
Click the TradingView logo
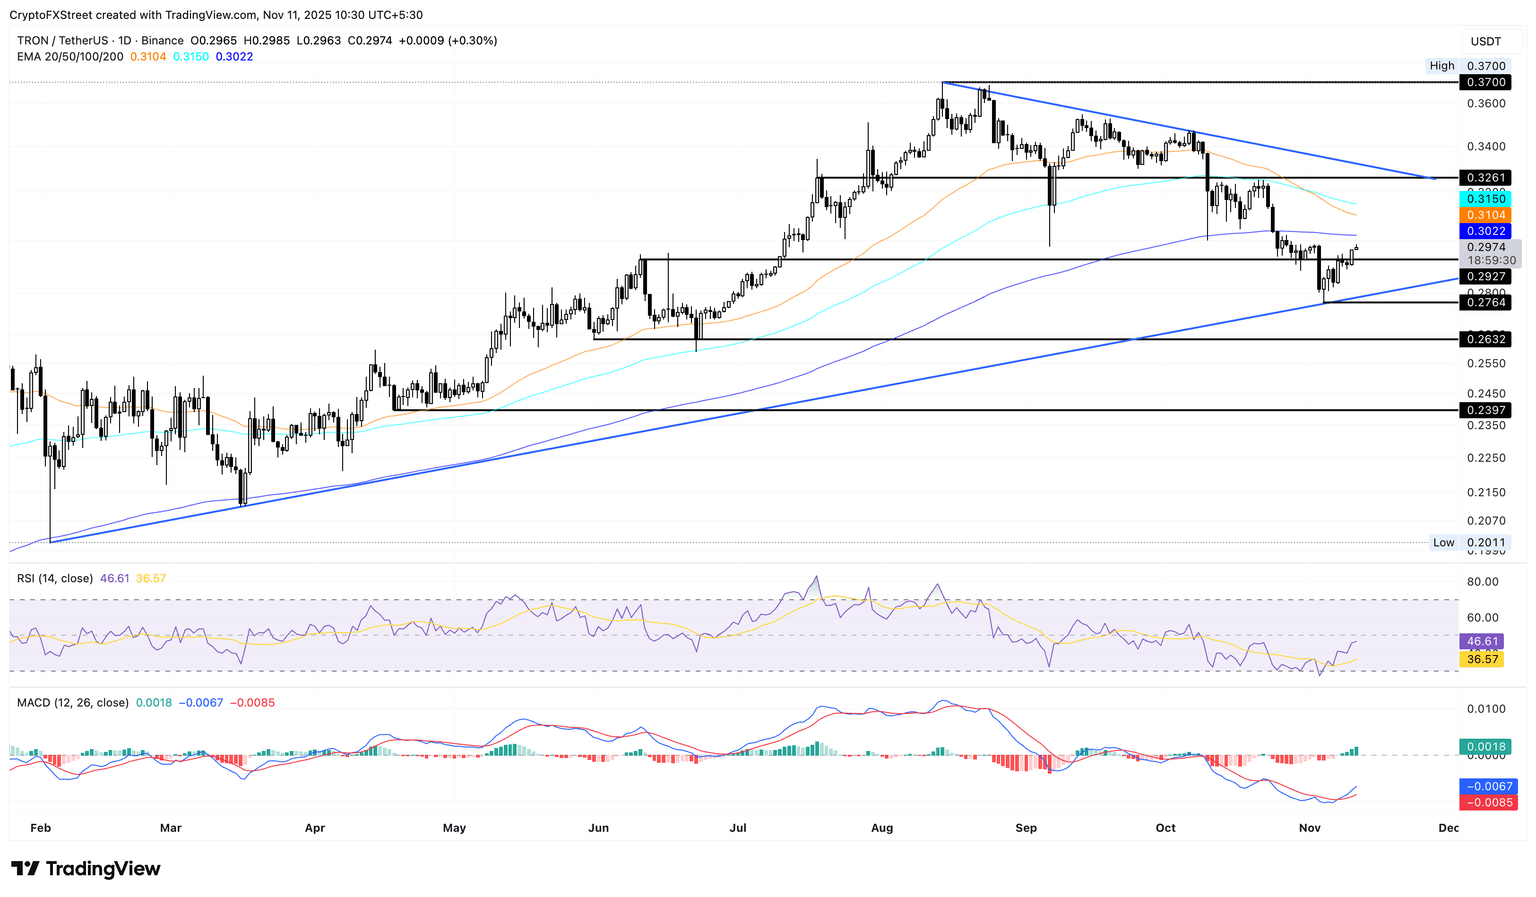pos(85,868)
